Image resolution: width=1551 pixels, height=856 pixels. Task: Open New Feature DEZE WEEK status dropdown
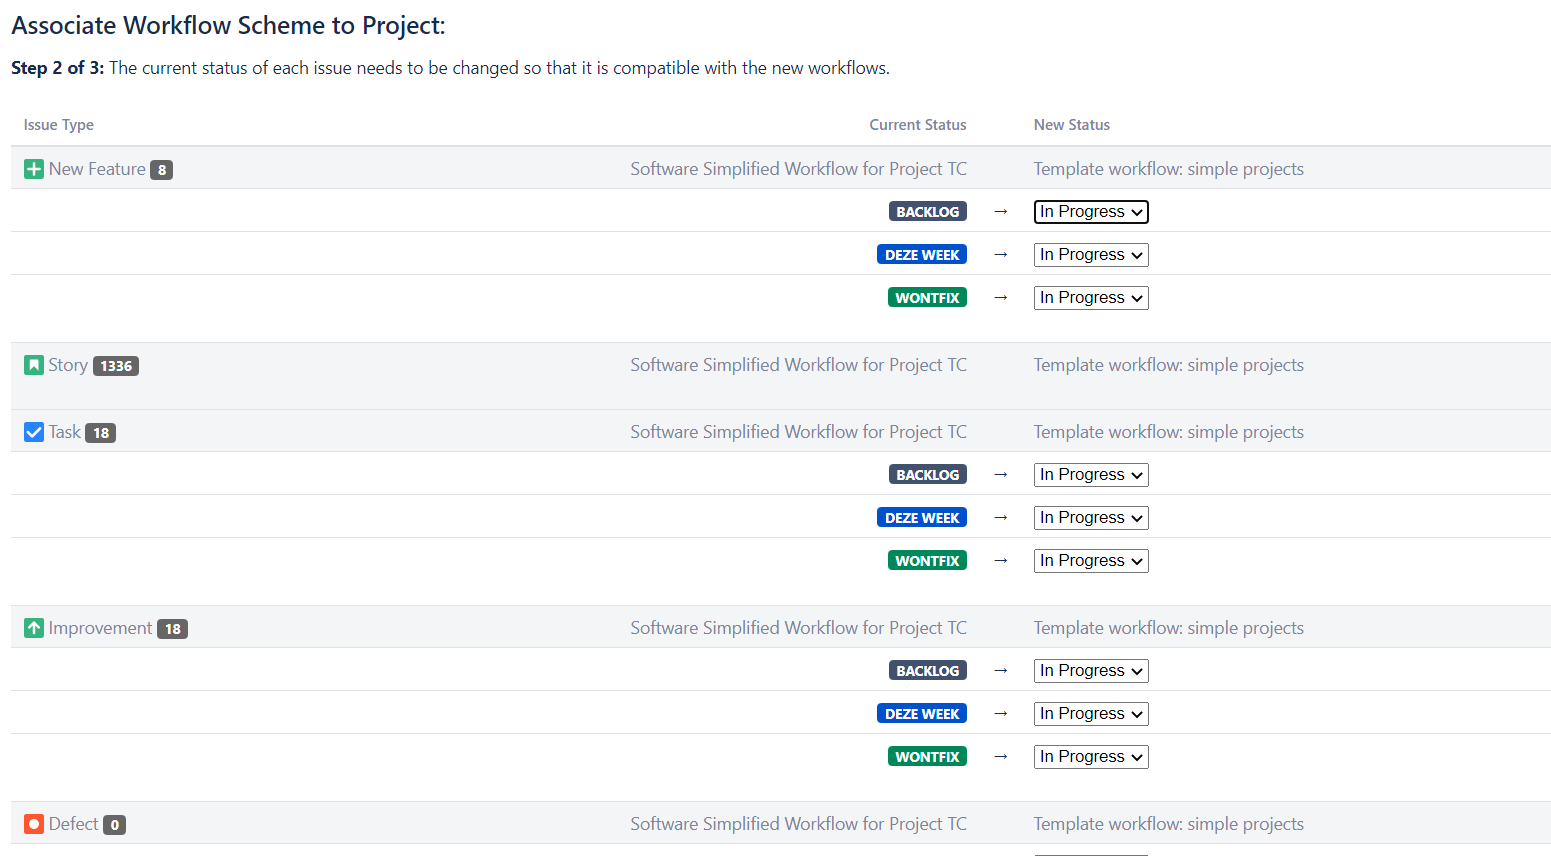1091,255
